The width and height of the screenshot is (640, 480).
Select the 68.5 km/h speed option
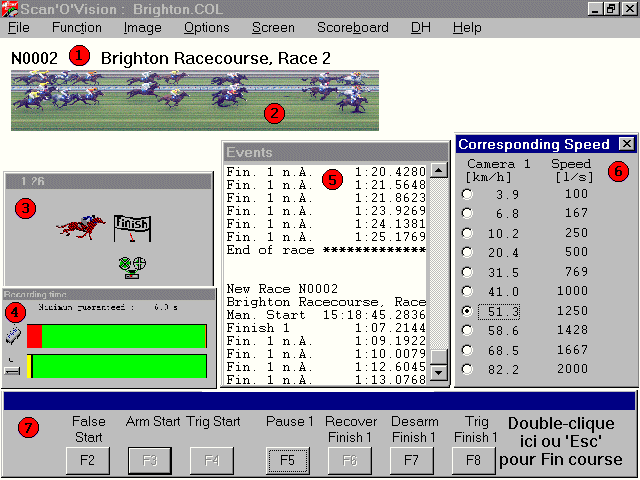click(467, 350)
